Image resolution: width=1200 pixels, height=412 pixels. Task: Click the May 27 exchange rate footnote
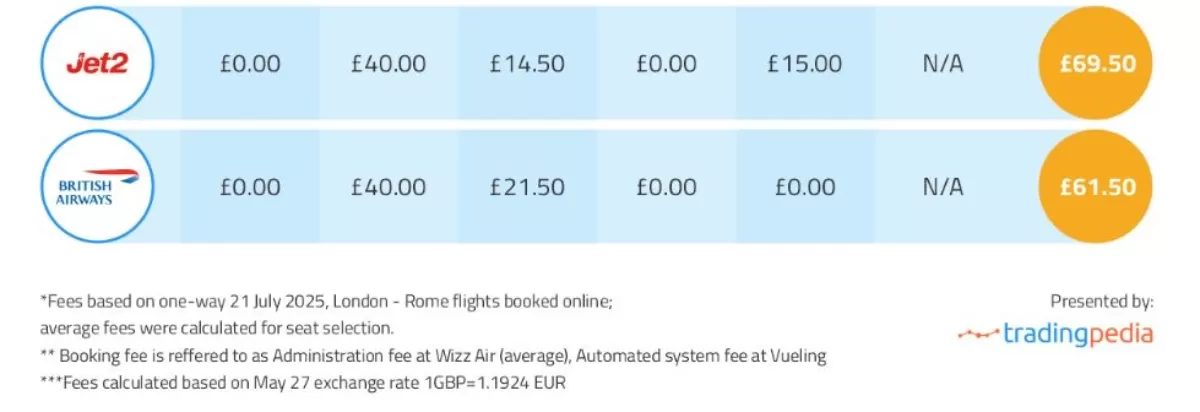(x=306, y=383)
